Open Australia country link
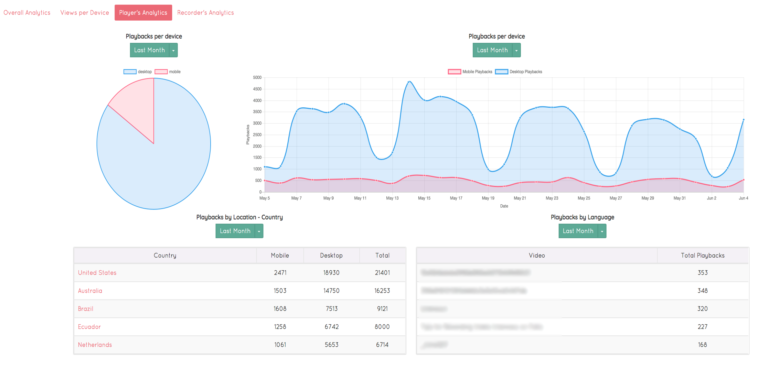Screen dimensions: 768x379 point(90,291)
